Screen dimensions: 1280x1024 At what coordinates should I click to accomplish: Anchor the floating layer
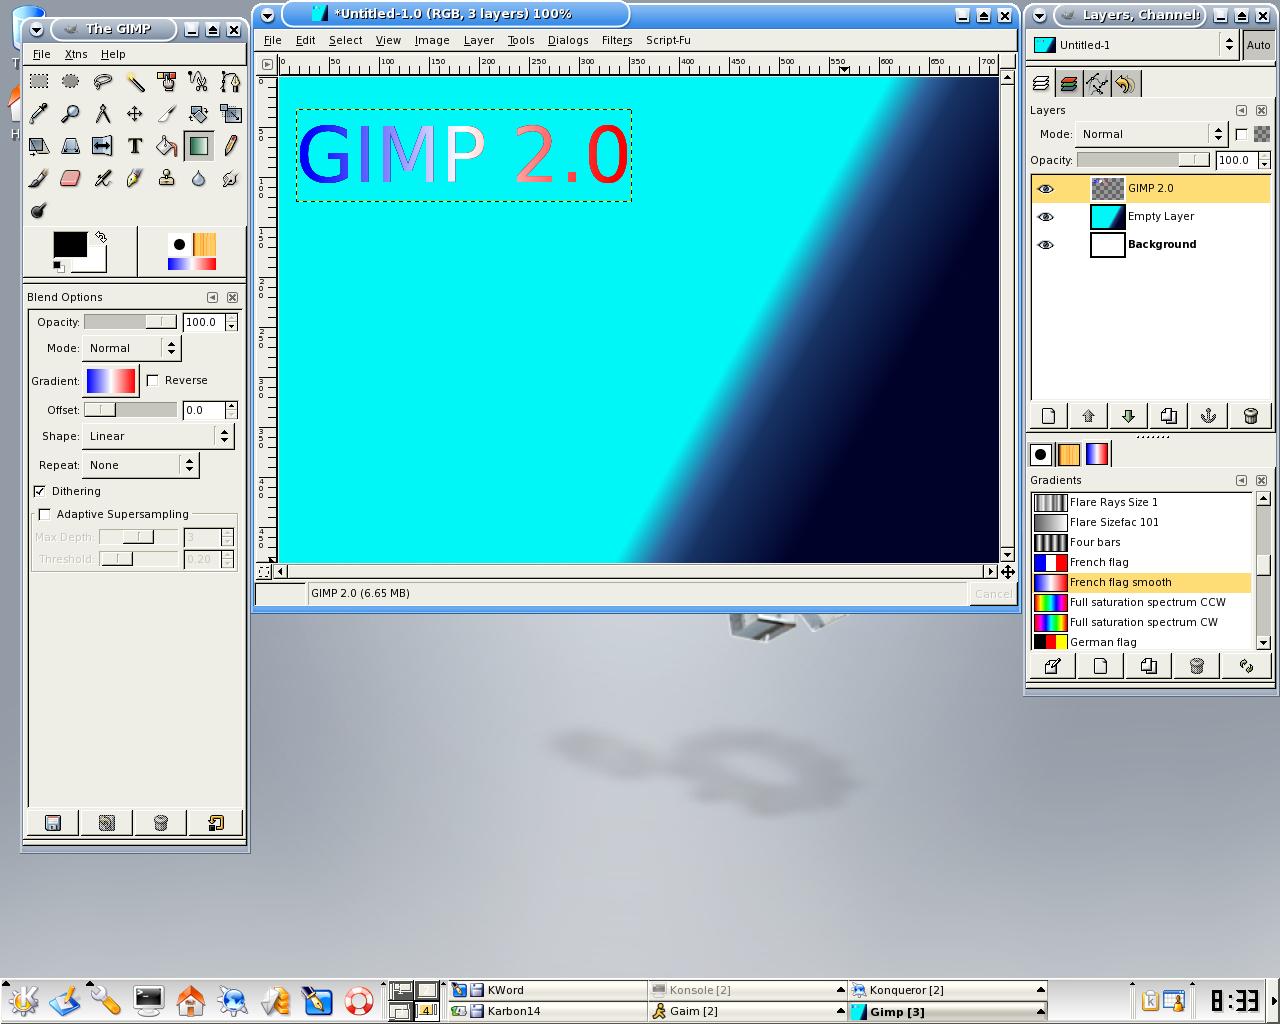(1208, 416)
